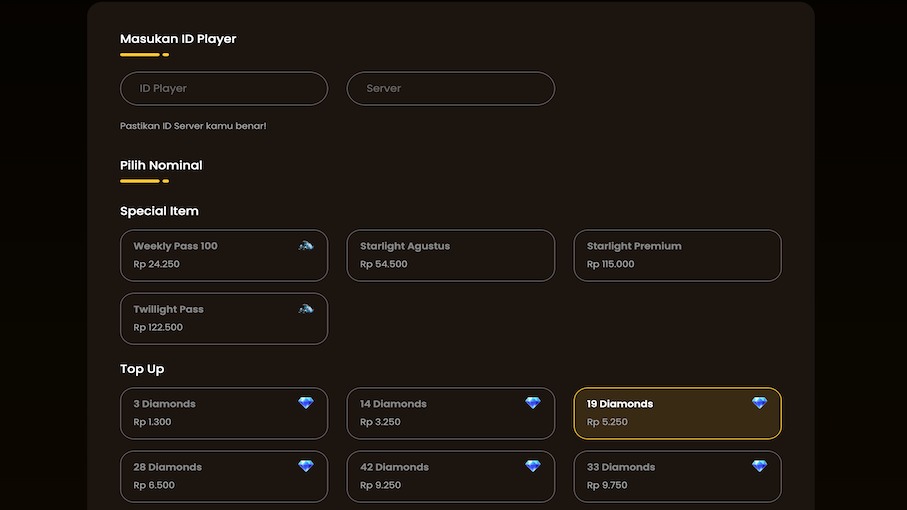This screenshot has width=907, height=510.
Task: Click the Weekly Pass 100 wing icon
Action: pyautogui.click(x=306, y=246)
